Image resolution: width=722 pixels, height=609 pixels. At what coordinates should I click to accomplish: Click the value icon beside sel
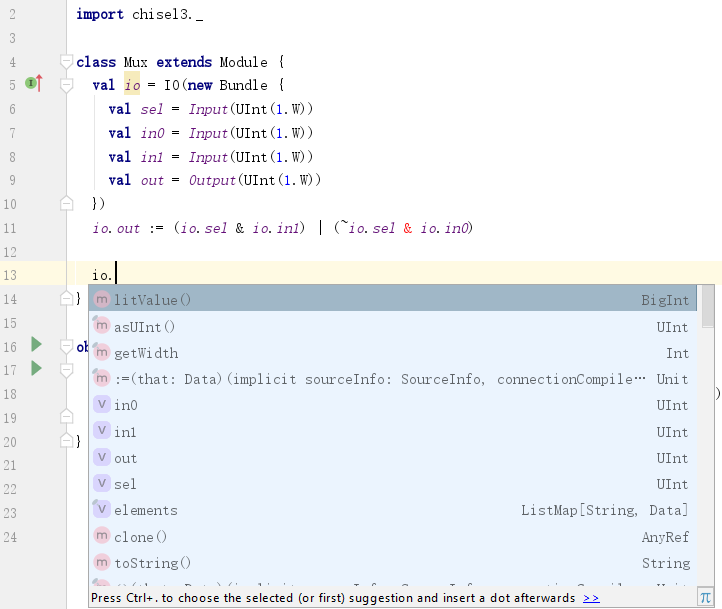click(x=101, y=483)
